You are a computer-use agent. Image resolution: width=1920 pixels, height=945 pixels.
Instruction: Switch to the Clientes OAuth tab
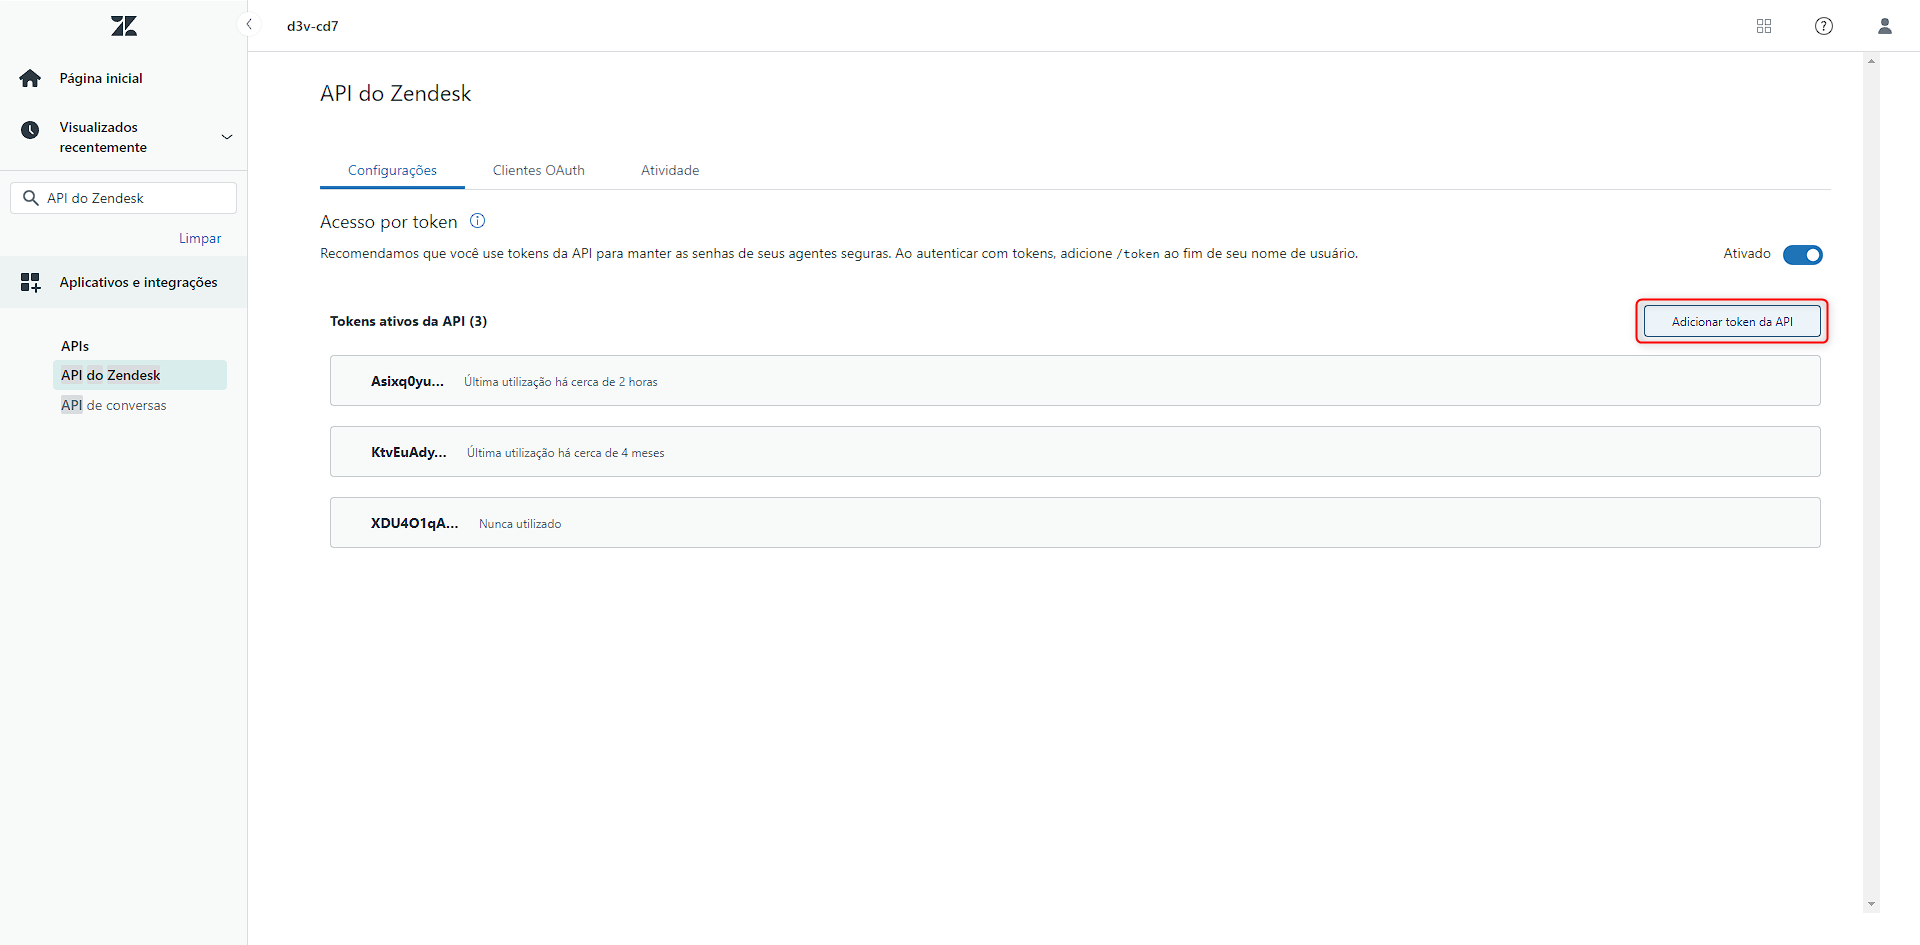[539, 170]
